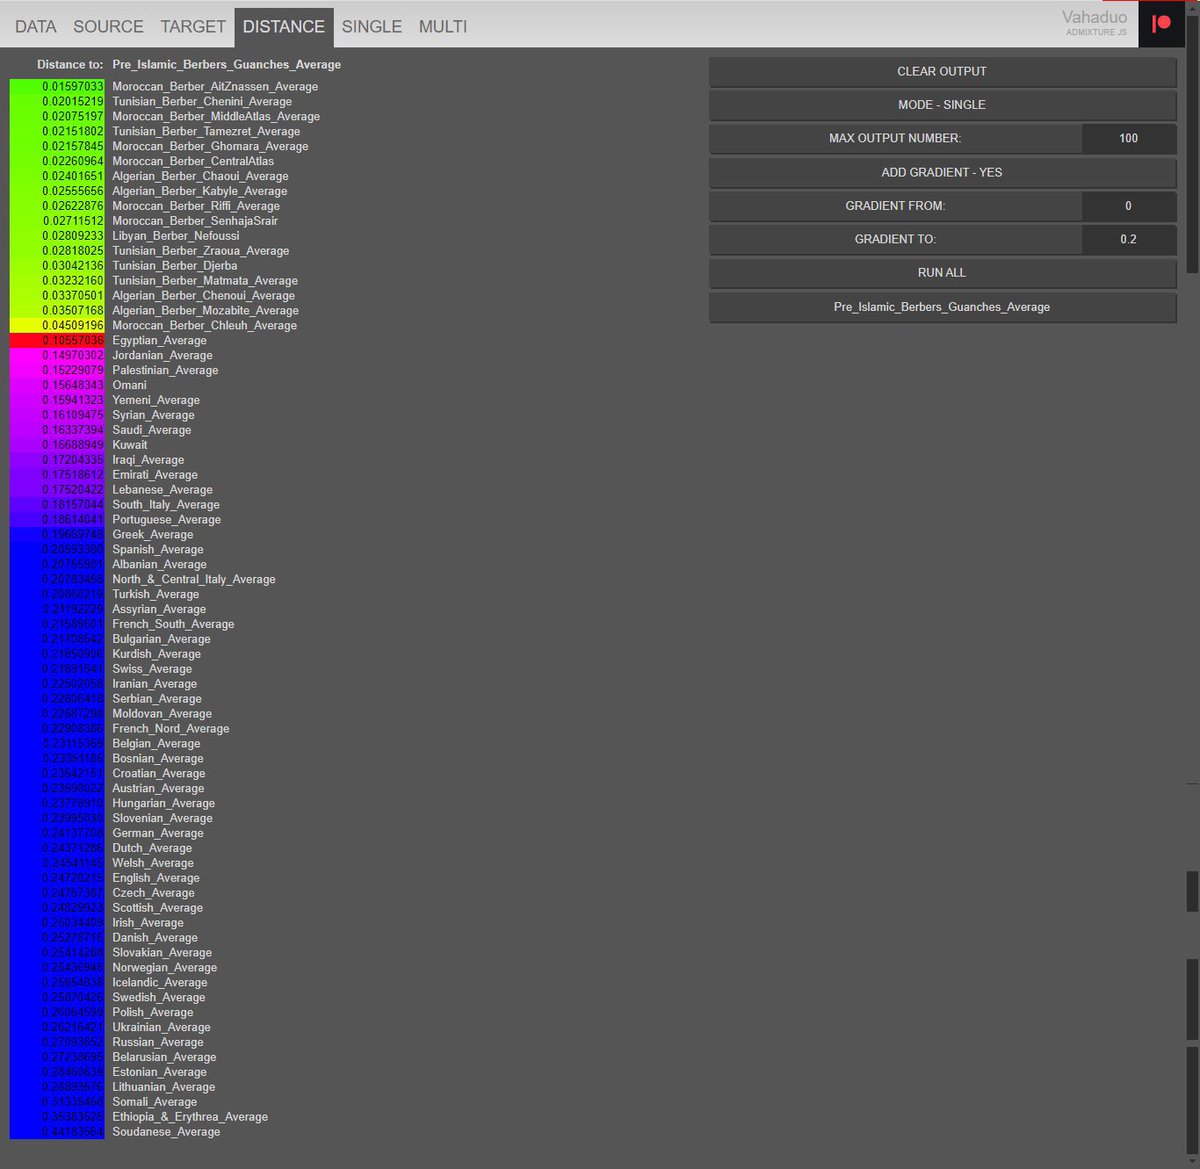The height and width of the screenshot is (1169, 1200).
Task: Click Algerian_Berber_Kabyle_Average entry
Action: tap(199, 191)
